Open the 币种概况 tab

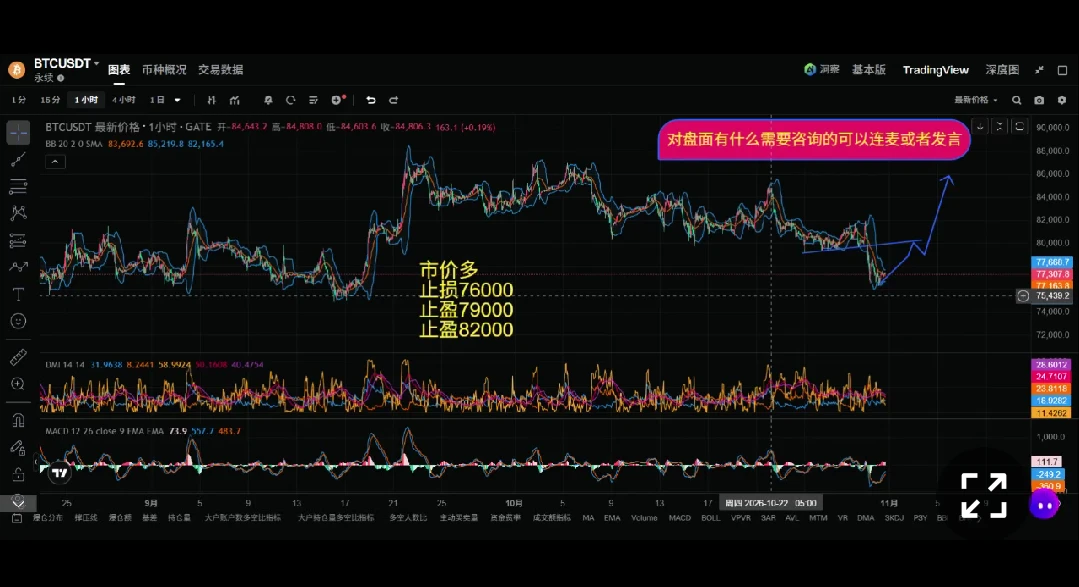pyautogui.click(x=164, y=70)
